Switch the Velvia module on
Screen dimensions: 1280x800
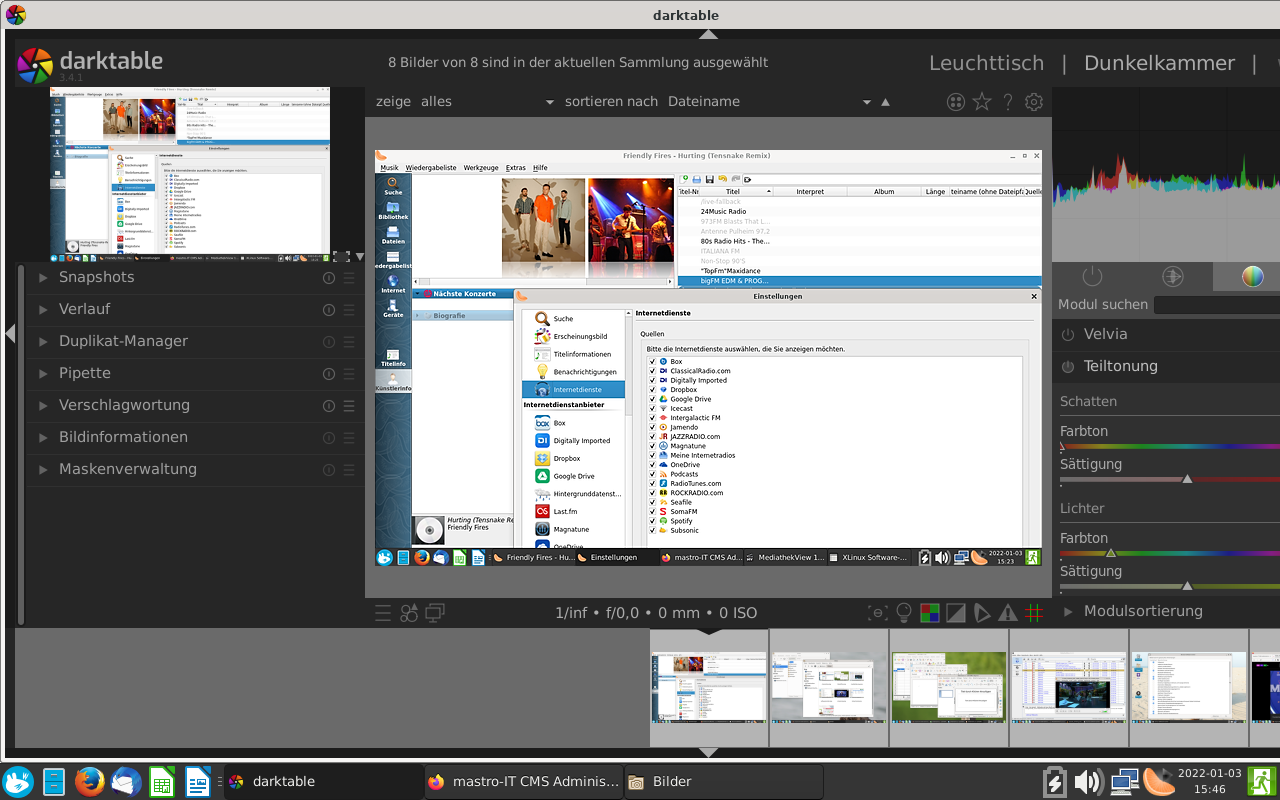click(x=1068, y=335)
